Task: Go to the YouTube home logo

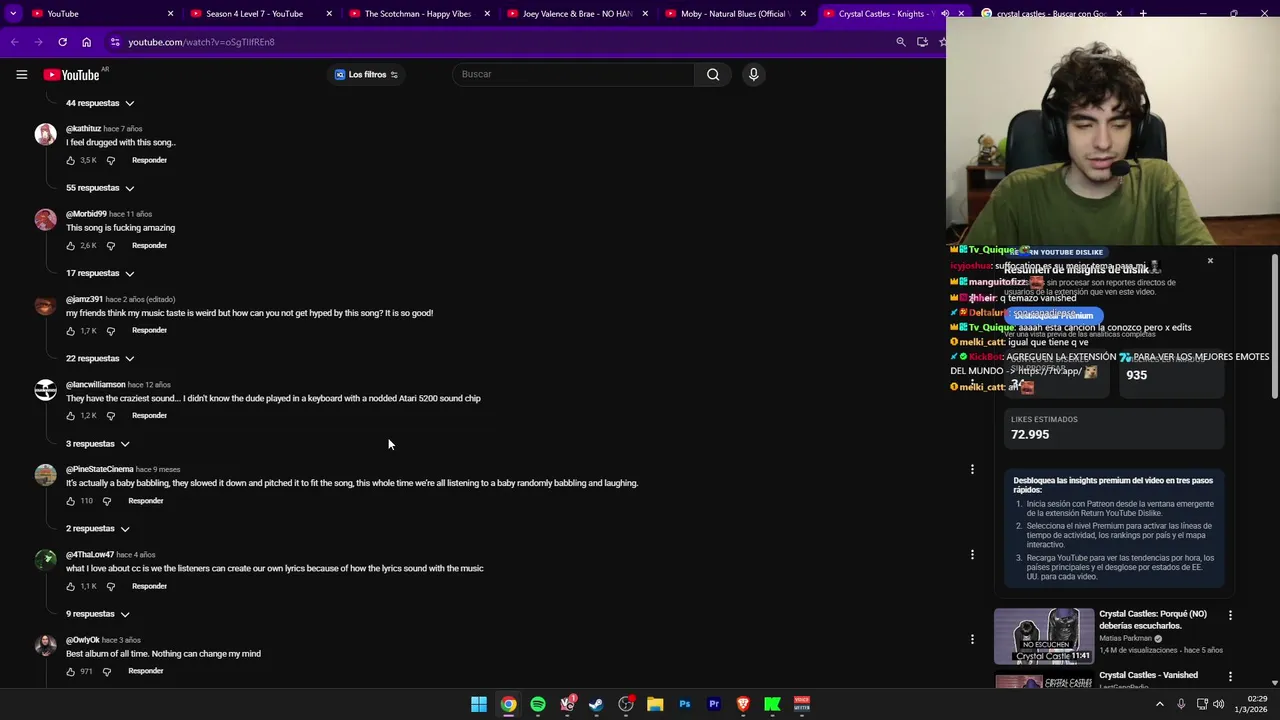Action: tap(71, 74)
